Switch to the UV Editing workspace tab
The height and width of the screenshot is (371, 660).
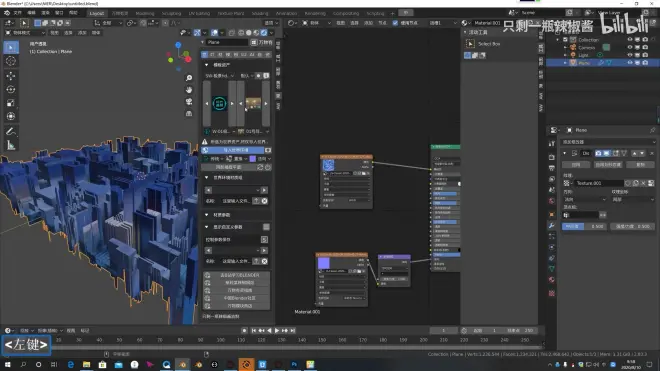point(199,13)
